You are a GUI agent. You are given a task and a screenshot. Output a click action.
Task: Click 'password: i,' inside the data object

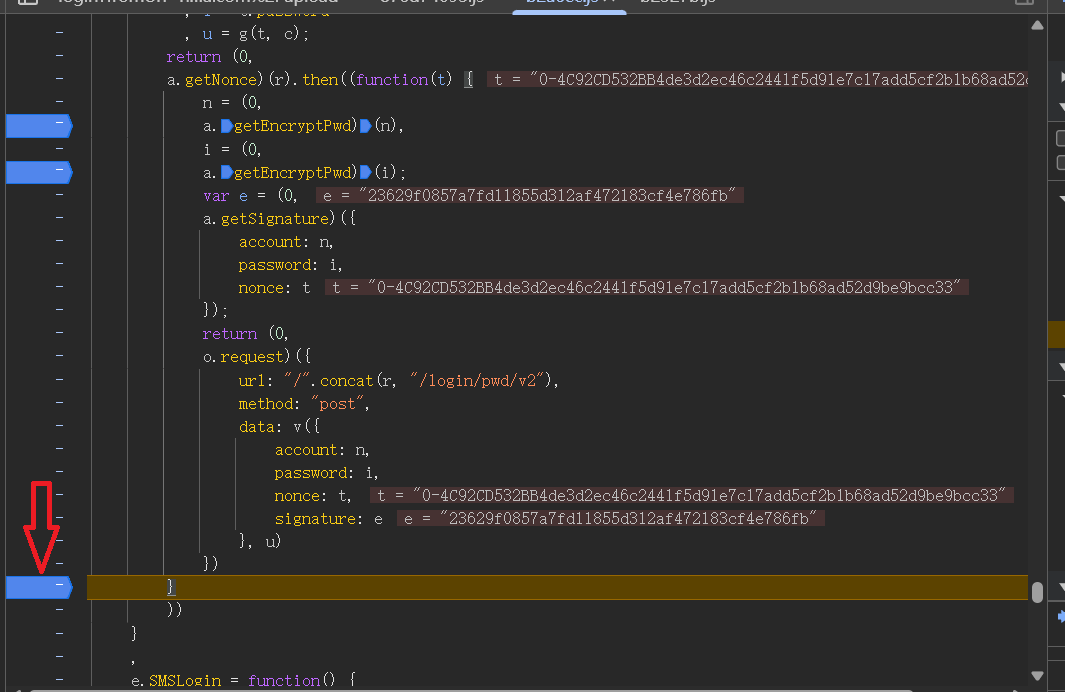click(x=327, y=473)
